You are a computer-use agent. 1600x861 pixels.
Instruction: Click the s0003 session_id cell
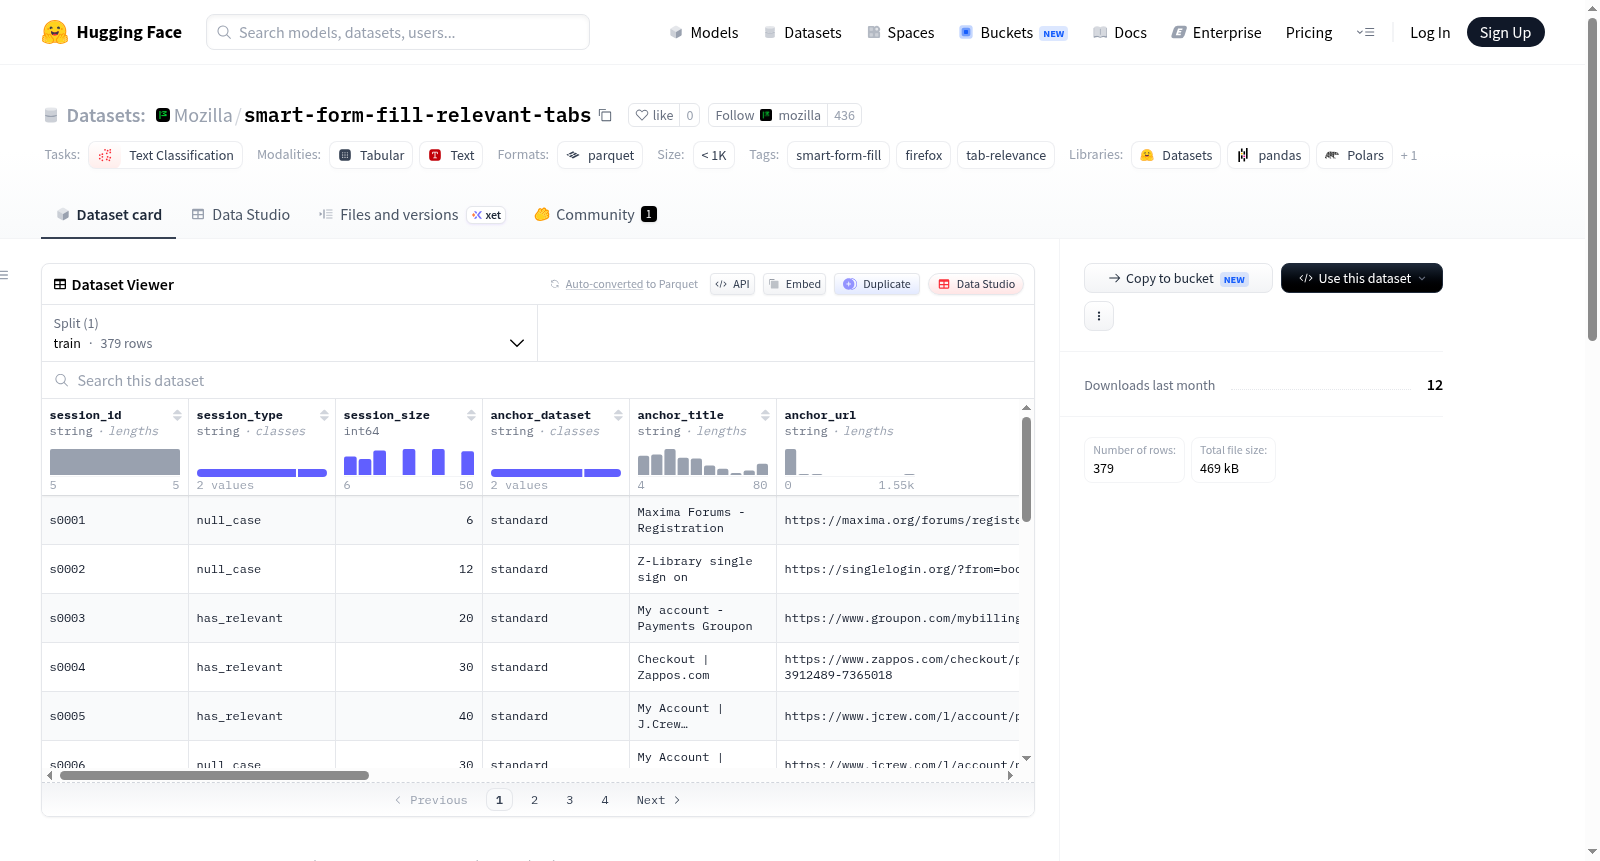(x=115, y=618)
